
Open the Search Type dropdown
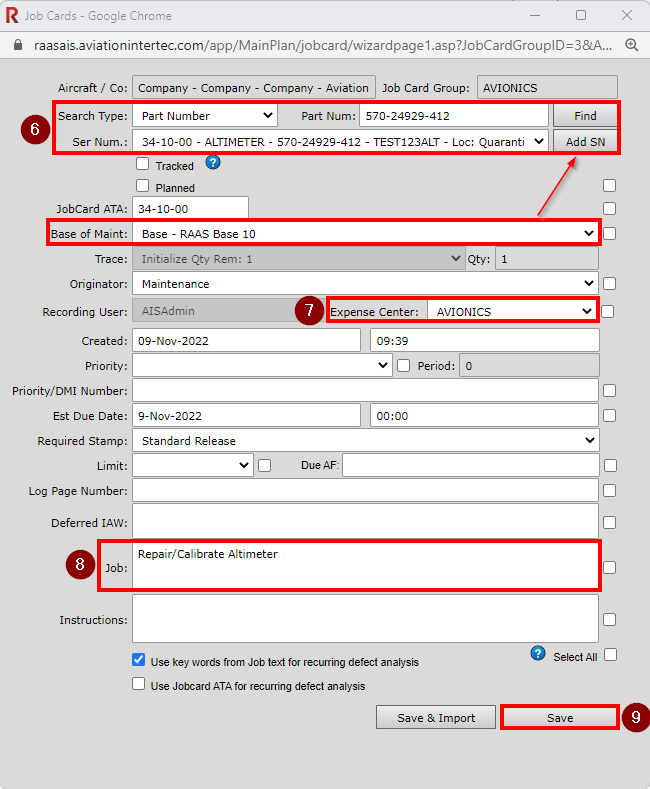204,116
